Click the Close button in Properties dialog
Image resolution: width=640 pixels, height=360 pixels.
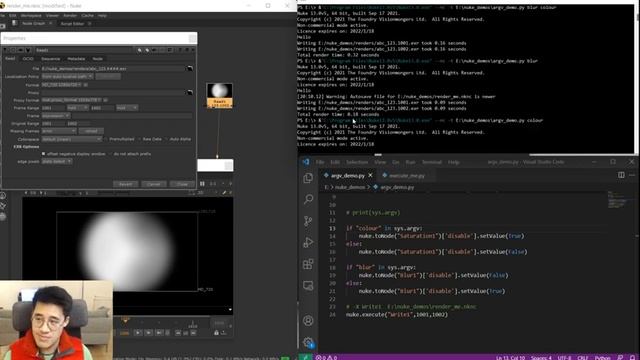[182, 184]
